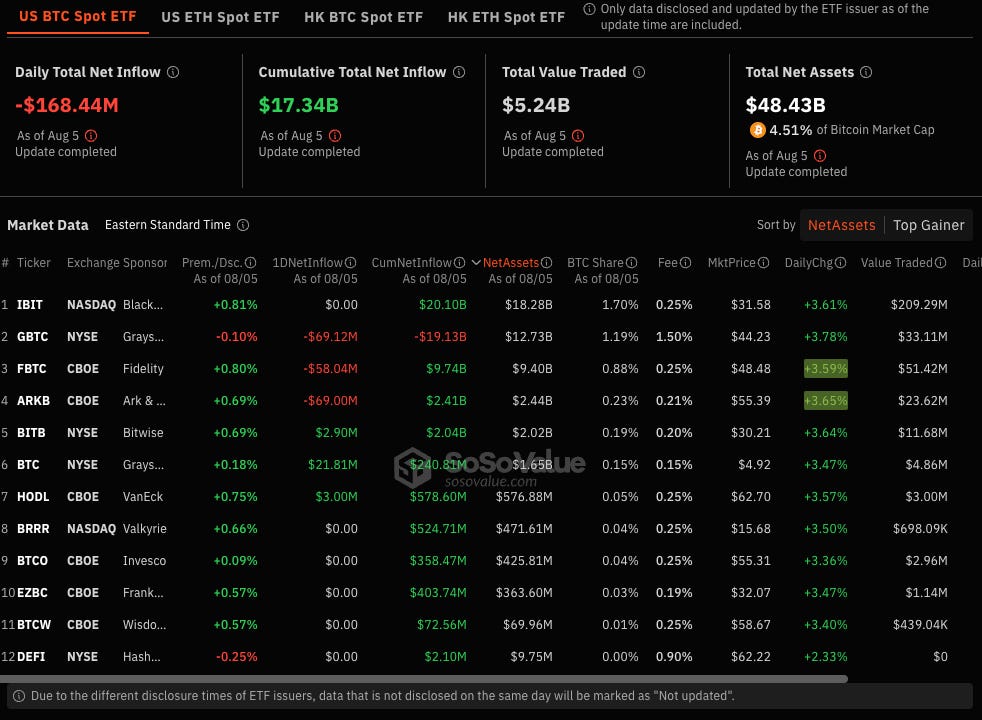This screenshot has height=720, width=982.
Task: Sort table by DailyChg column header
Action: point(809,262)
